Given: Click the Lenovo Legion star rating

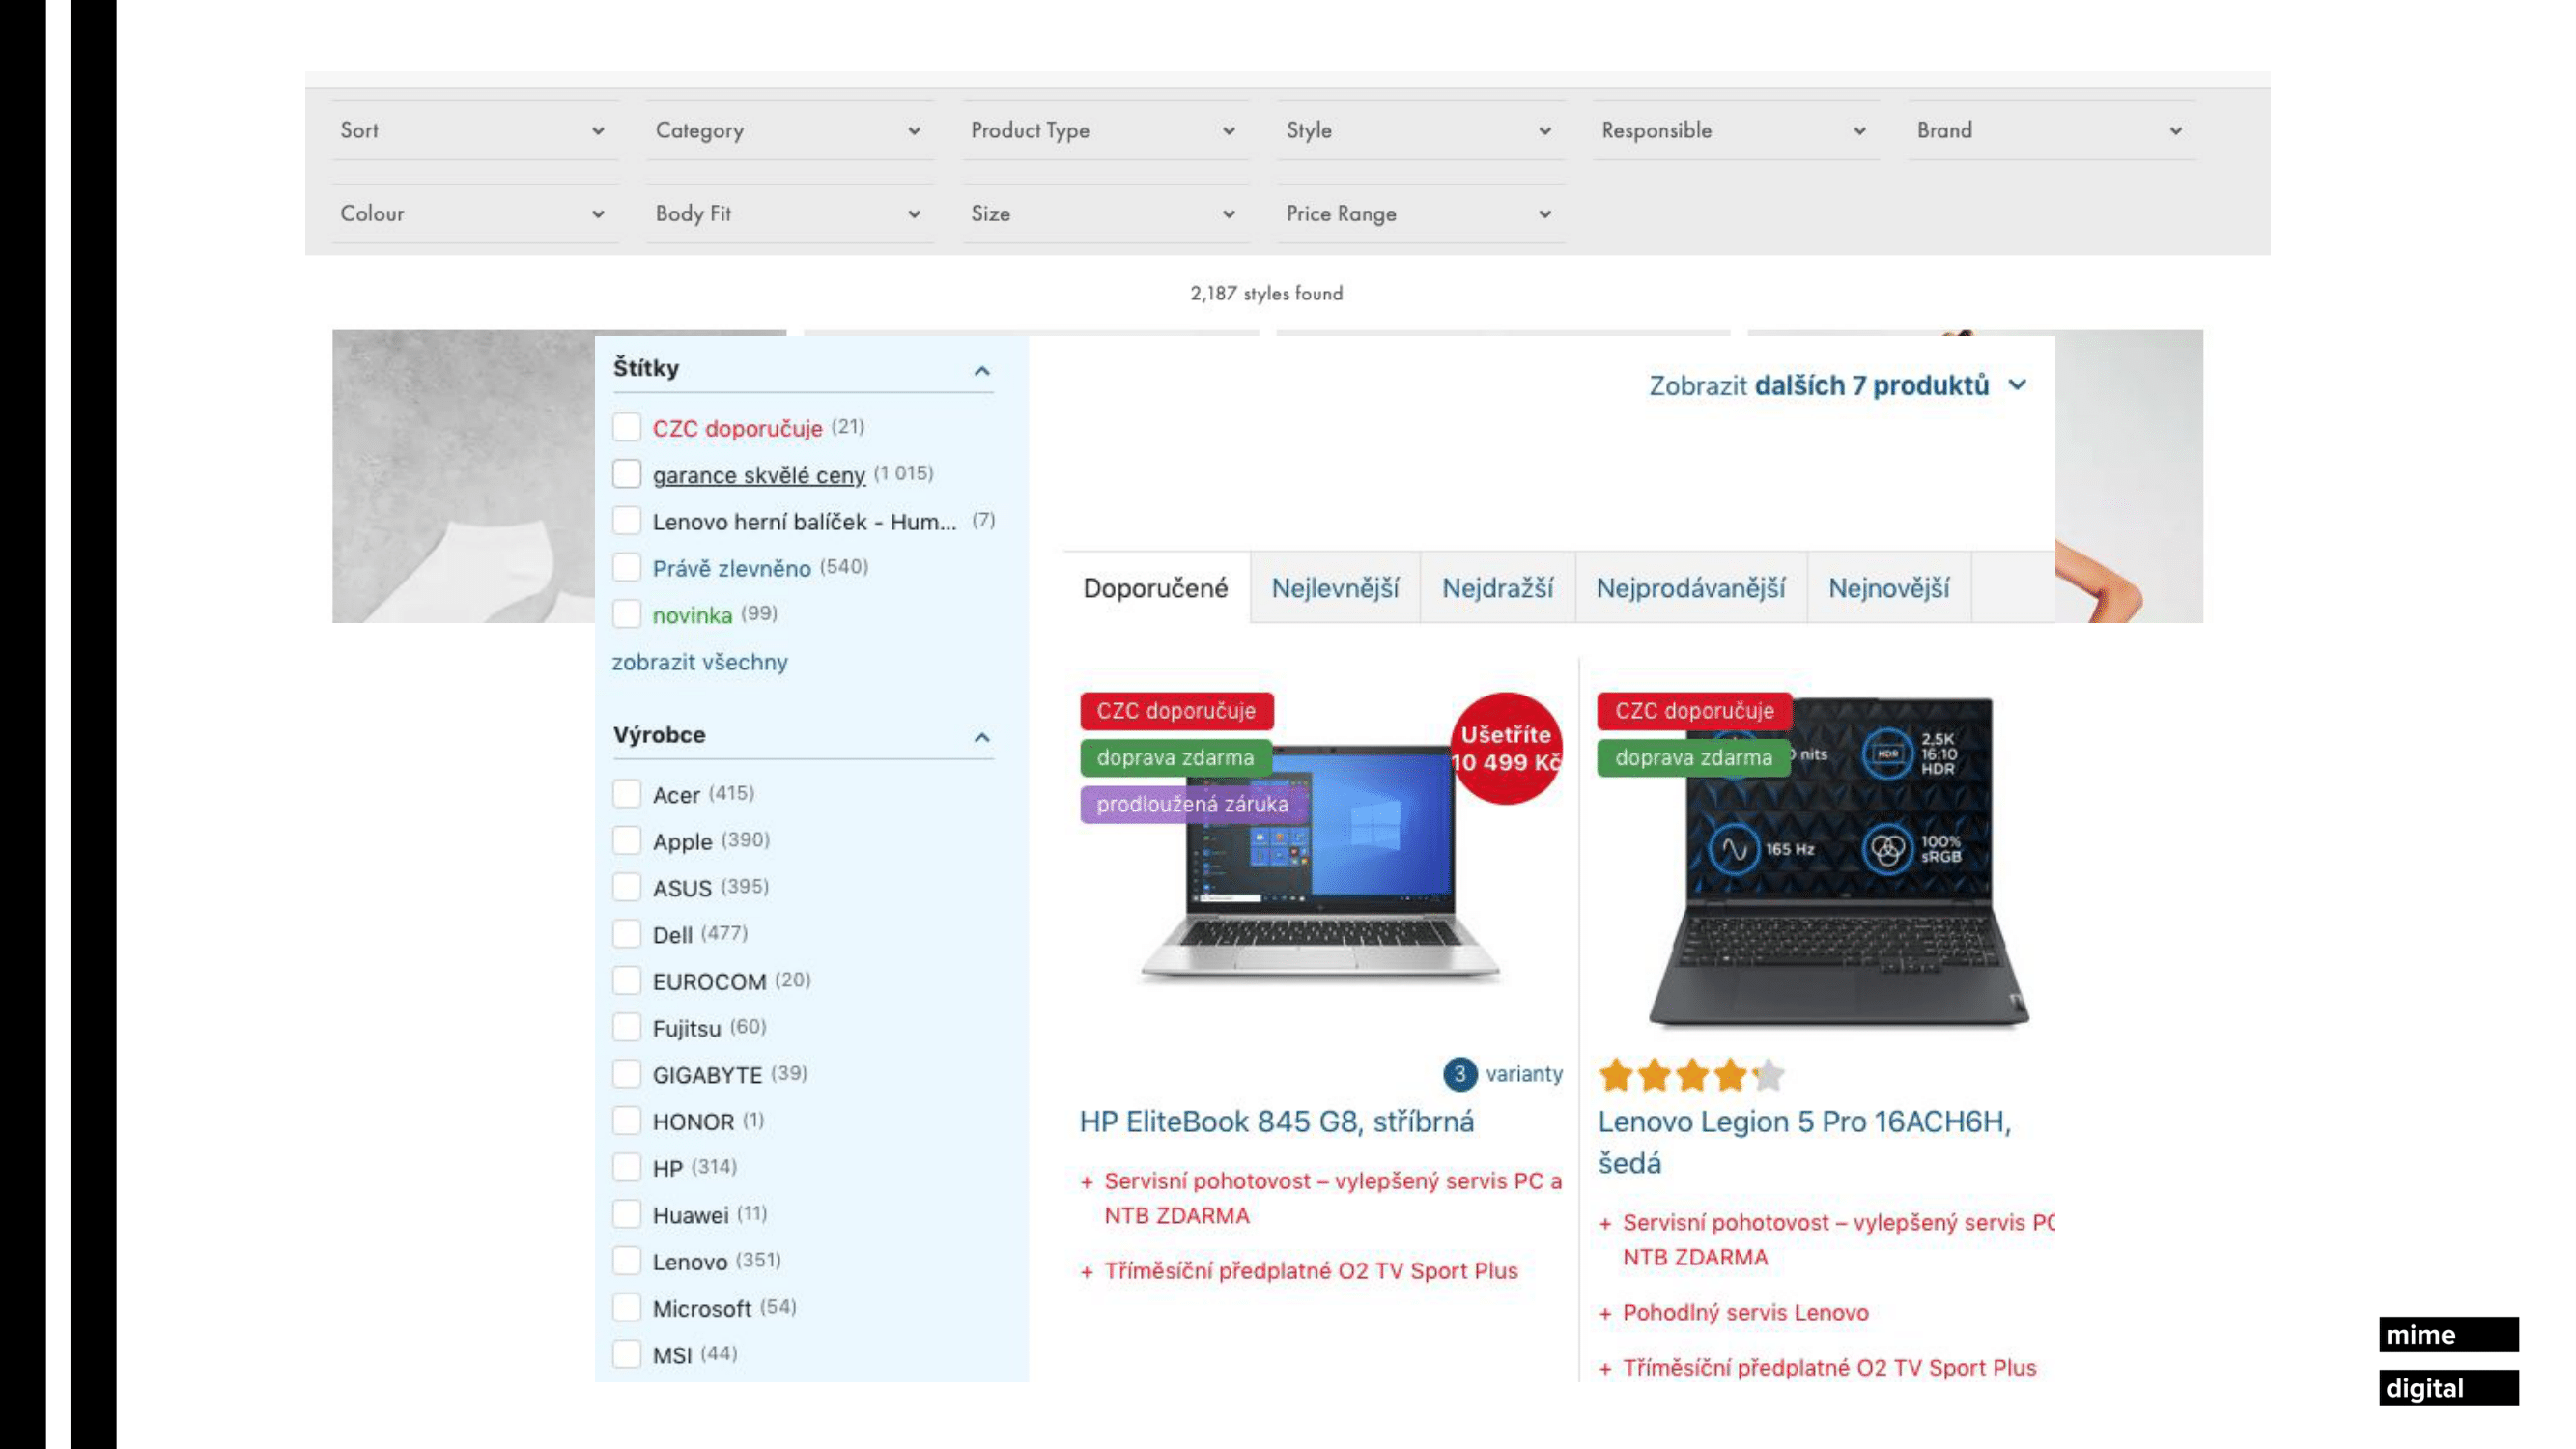Looking at the screenshot, I should coord(1692,1076).
